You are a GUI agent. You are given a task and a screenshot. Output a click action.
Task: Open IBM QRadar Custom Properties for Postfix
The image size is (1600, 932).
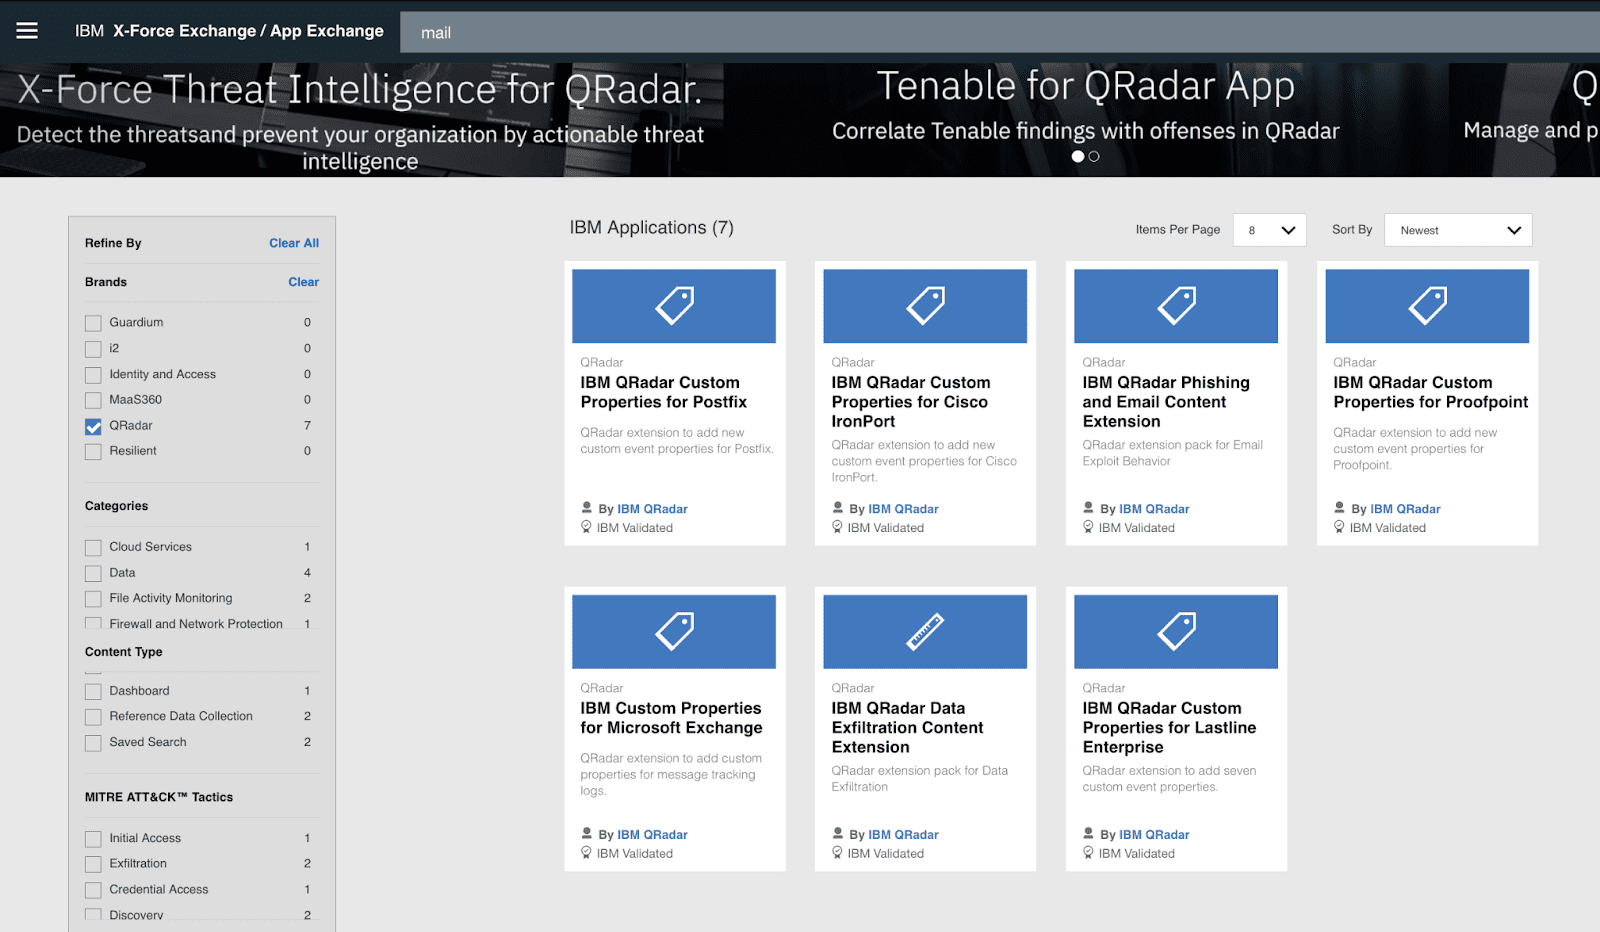point(664,392)
